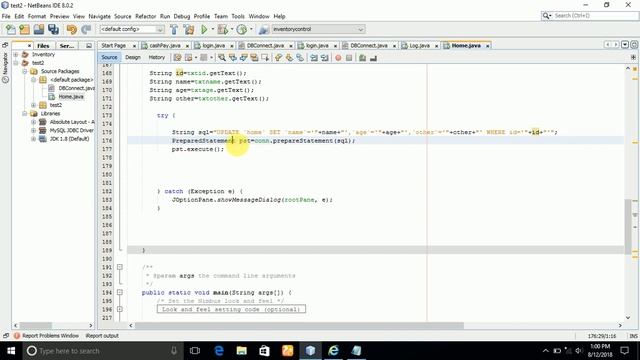Click the Debug Project toolbar icon
This screenshot has width=640, height=360.
point(223,29)
